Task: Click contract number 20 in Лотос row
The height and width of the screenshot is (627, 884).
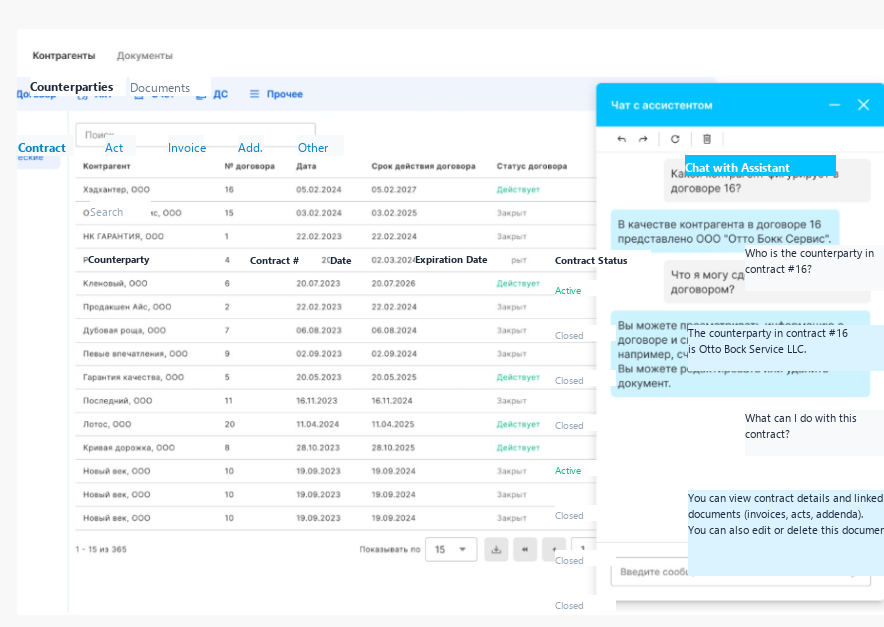Action: coord(229,425)
